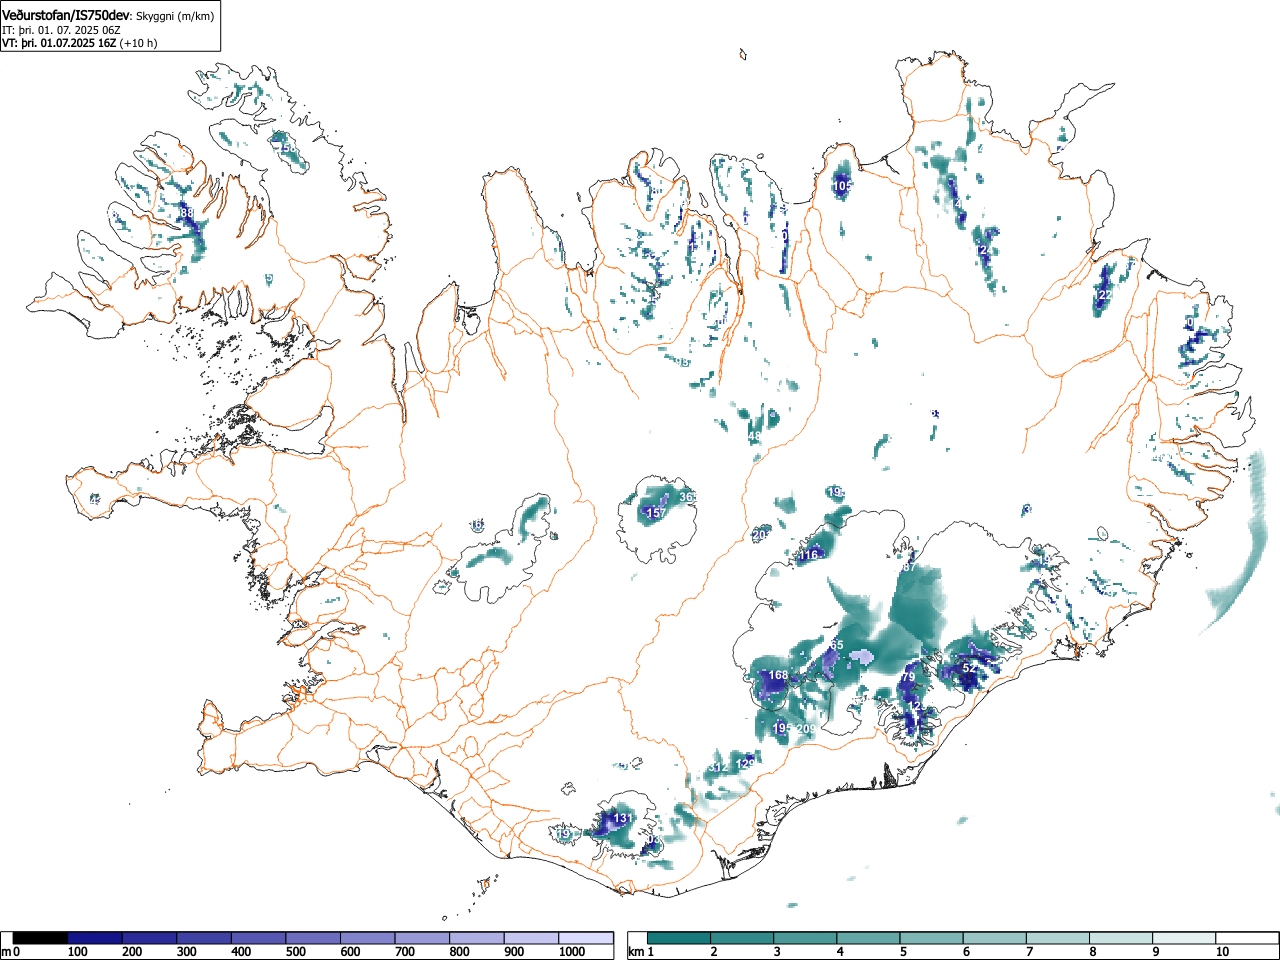The image size is (1280, 960).
Task: Click the '122' visibility value on the map
Action: point(1103,296)
